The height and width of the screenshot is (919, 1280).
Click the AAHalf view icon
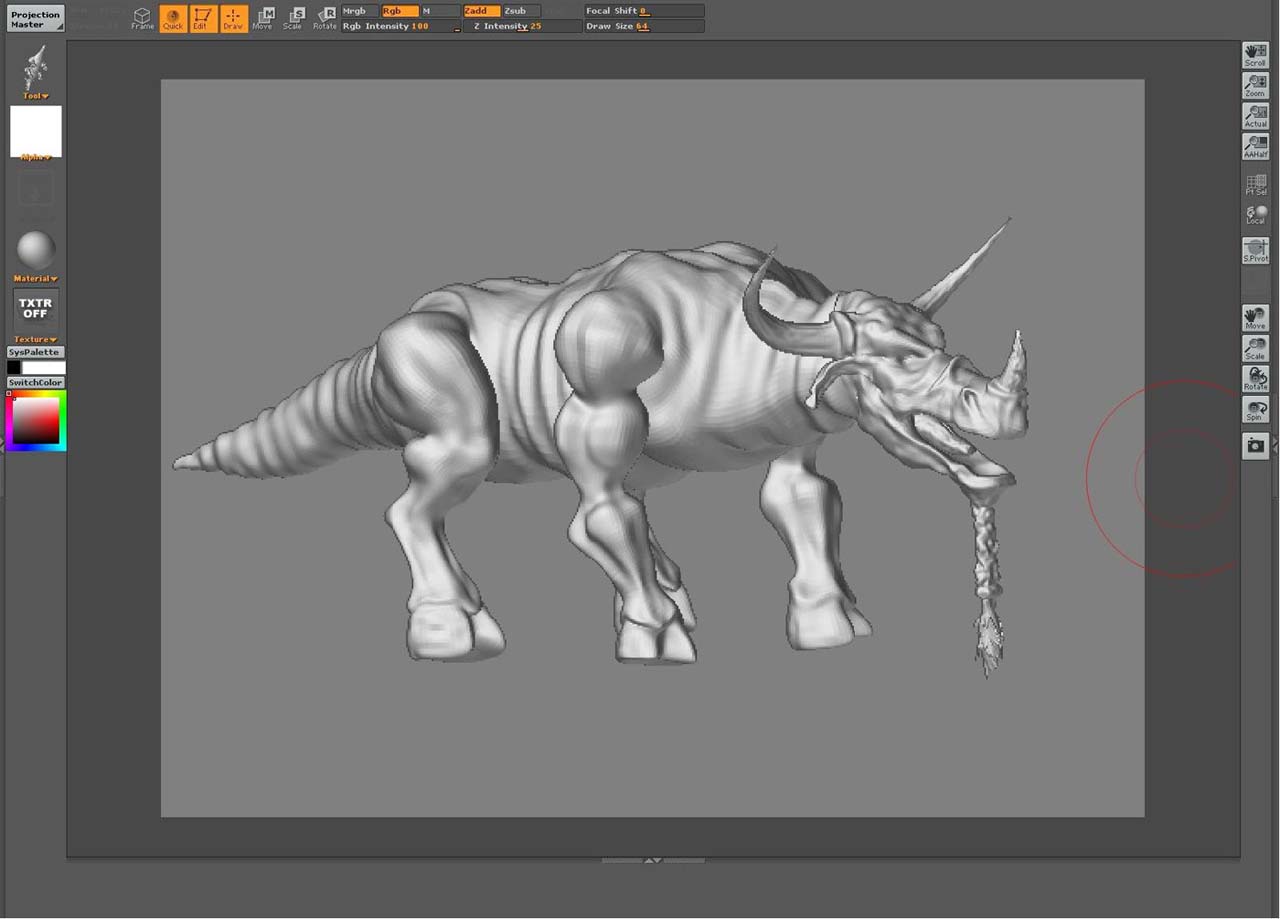click(x=1255, y=147)
